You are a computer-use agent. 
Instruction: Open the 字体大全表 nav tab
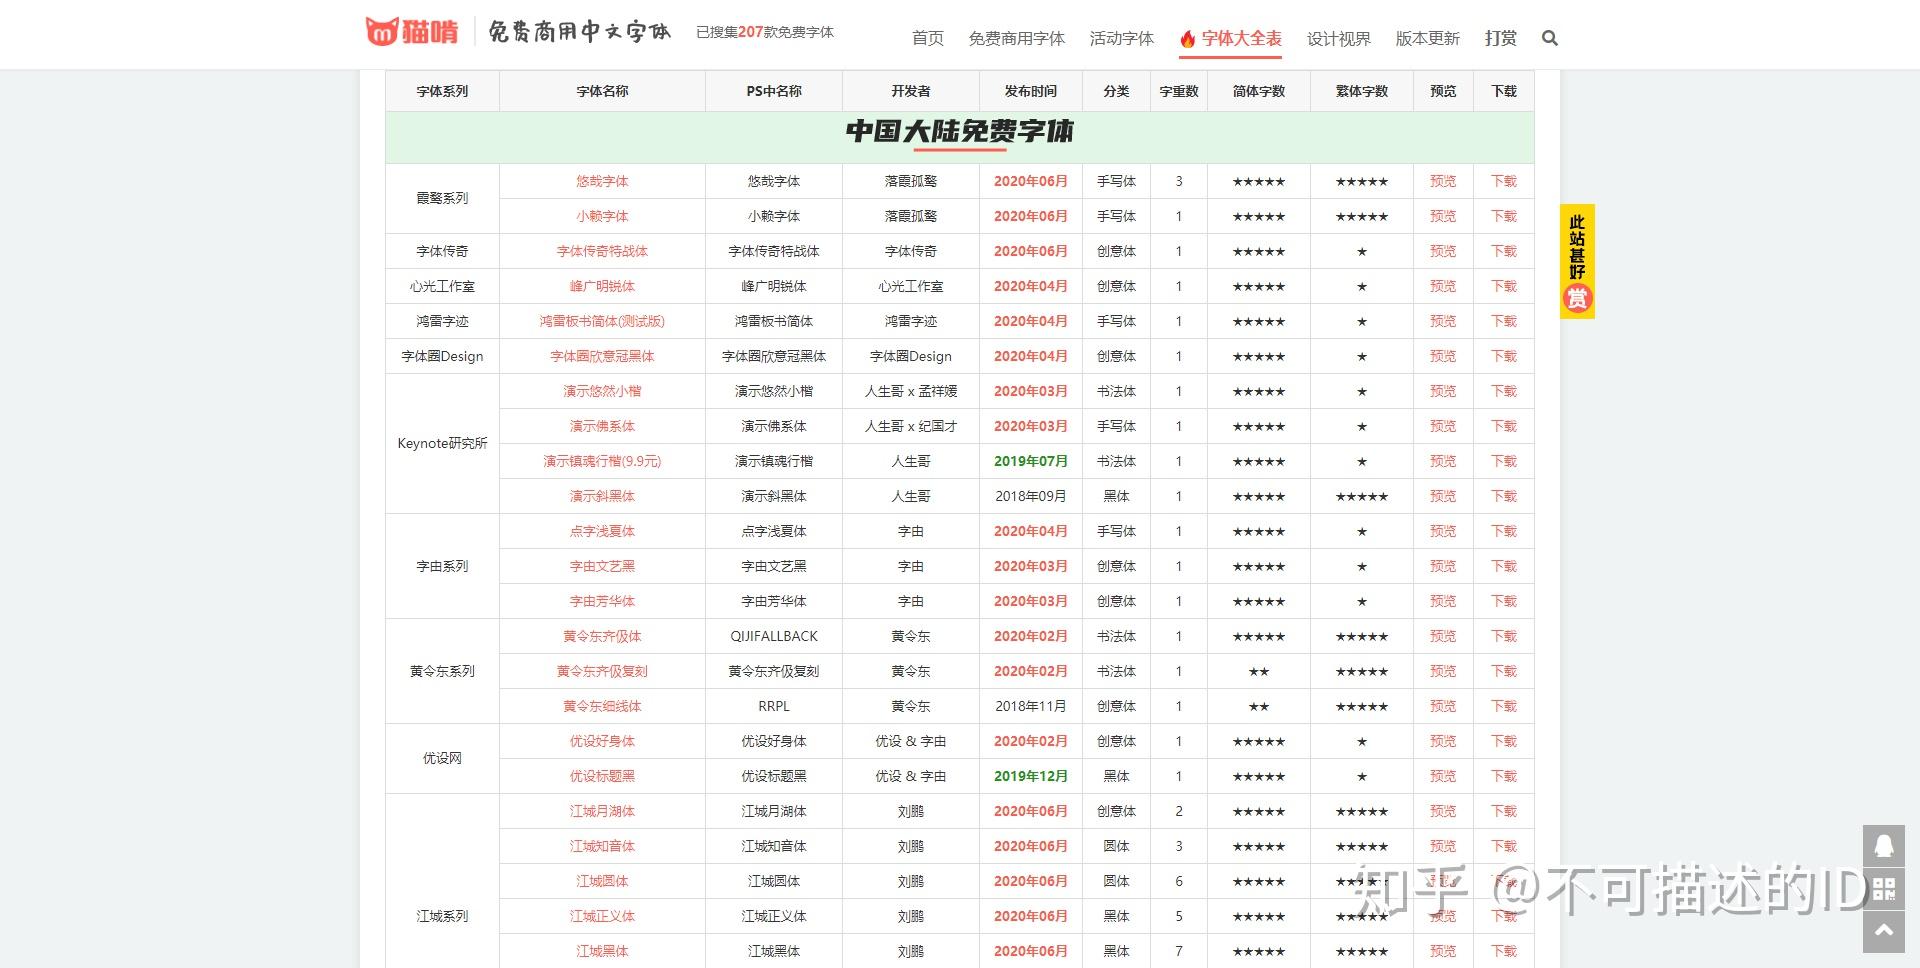coord(1231,38)
